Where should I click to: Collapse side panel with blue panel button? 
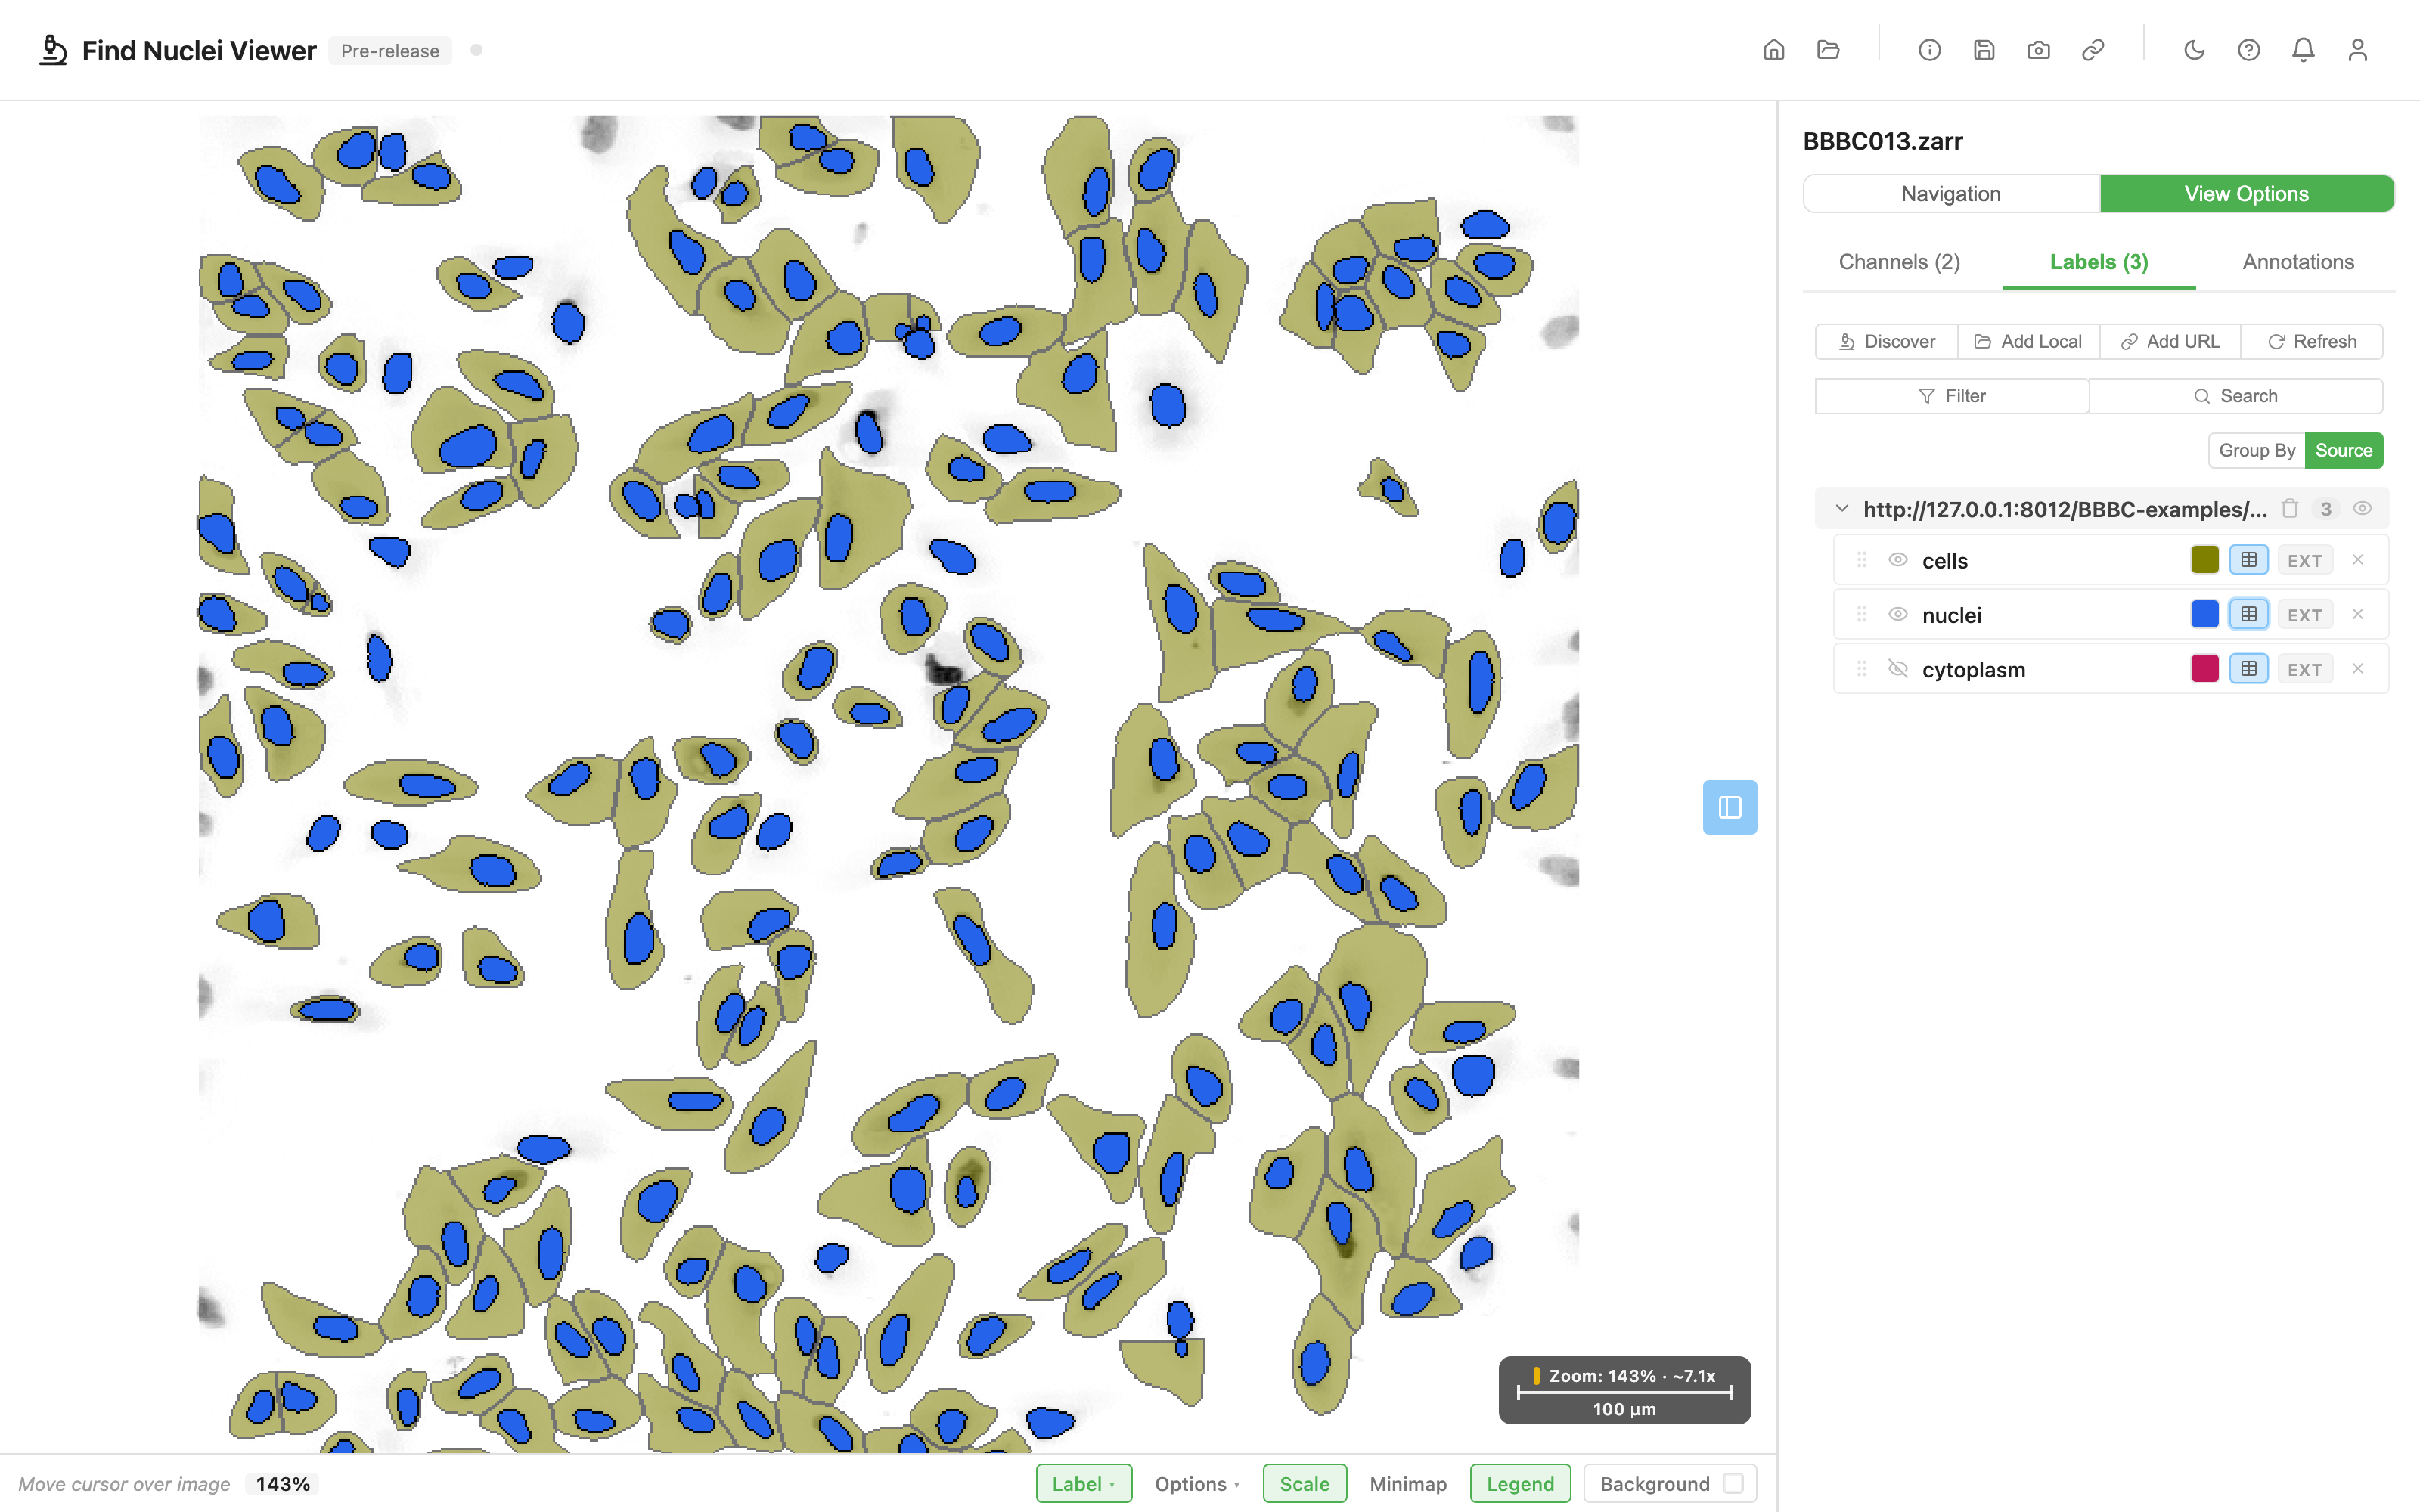[1729, 807]
